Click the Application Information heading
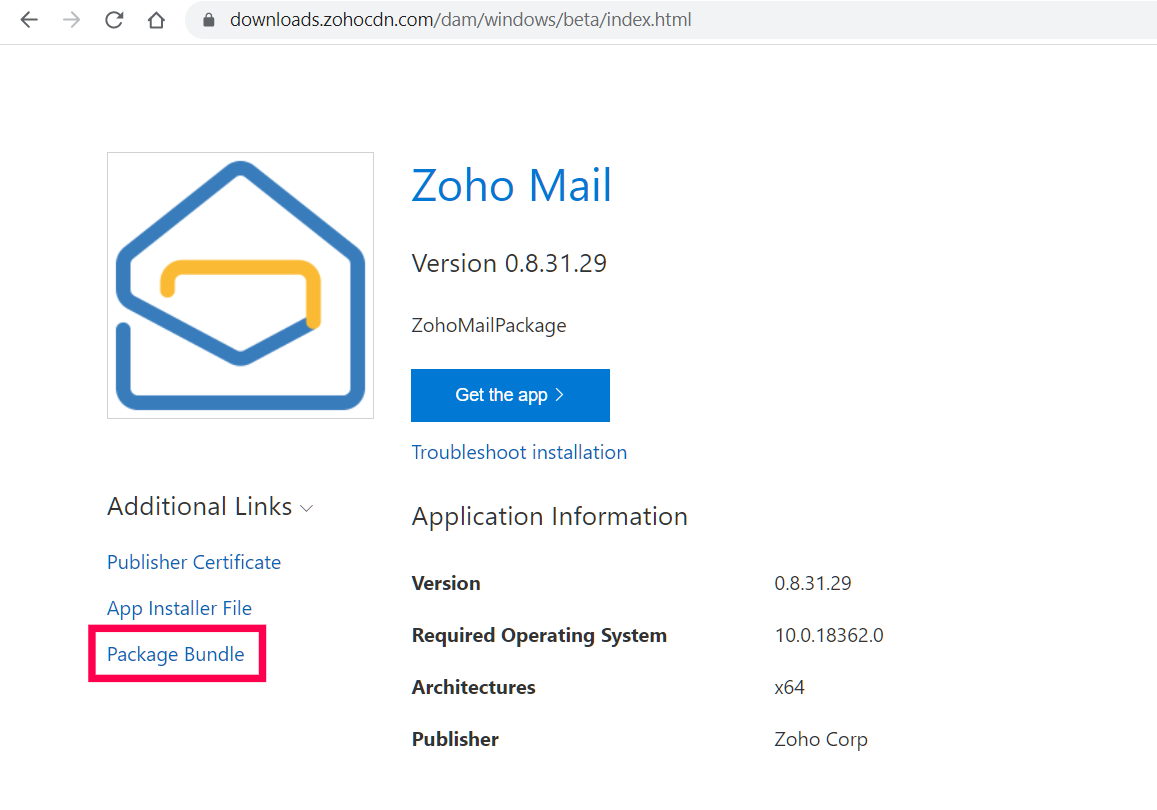 pyautogui.click(x=549, y=516)
